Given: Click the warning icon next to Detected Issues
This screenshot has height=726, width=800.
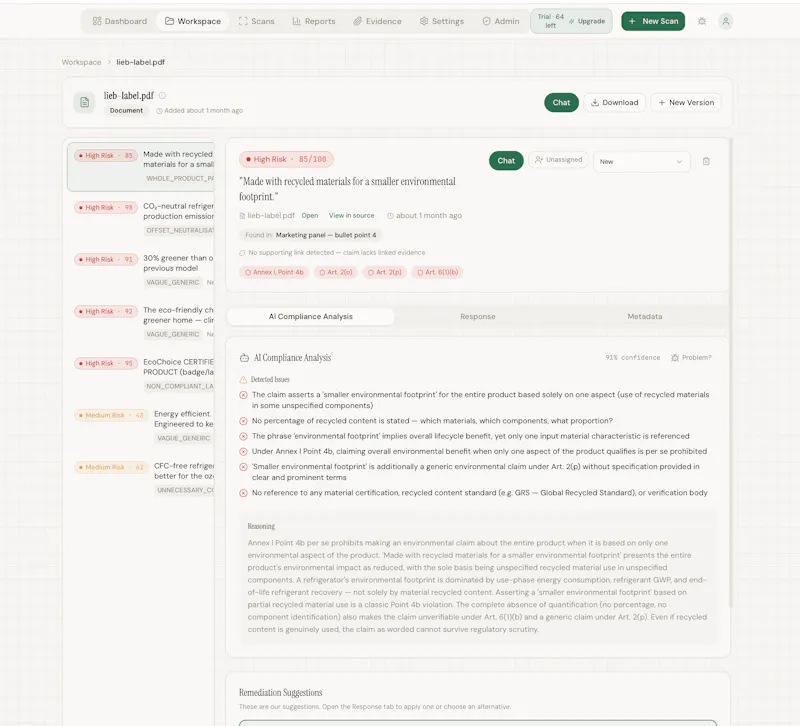Looking at the screenshot, I should [243, 380].
